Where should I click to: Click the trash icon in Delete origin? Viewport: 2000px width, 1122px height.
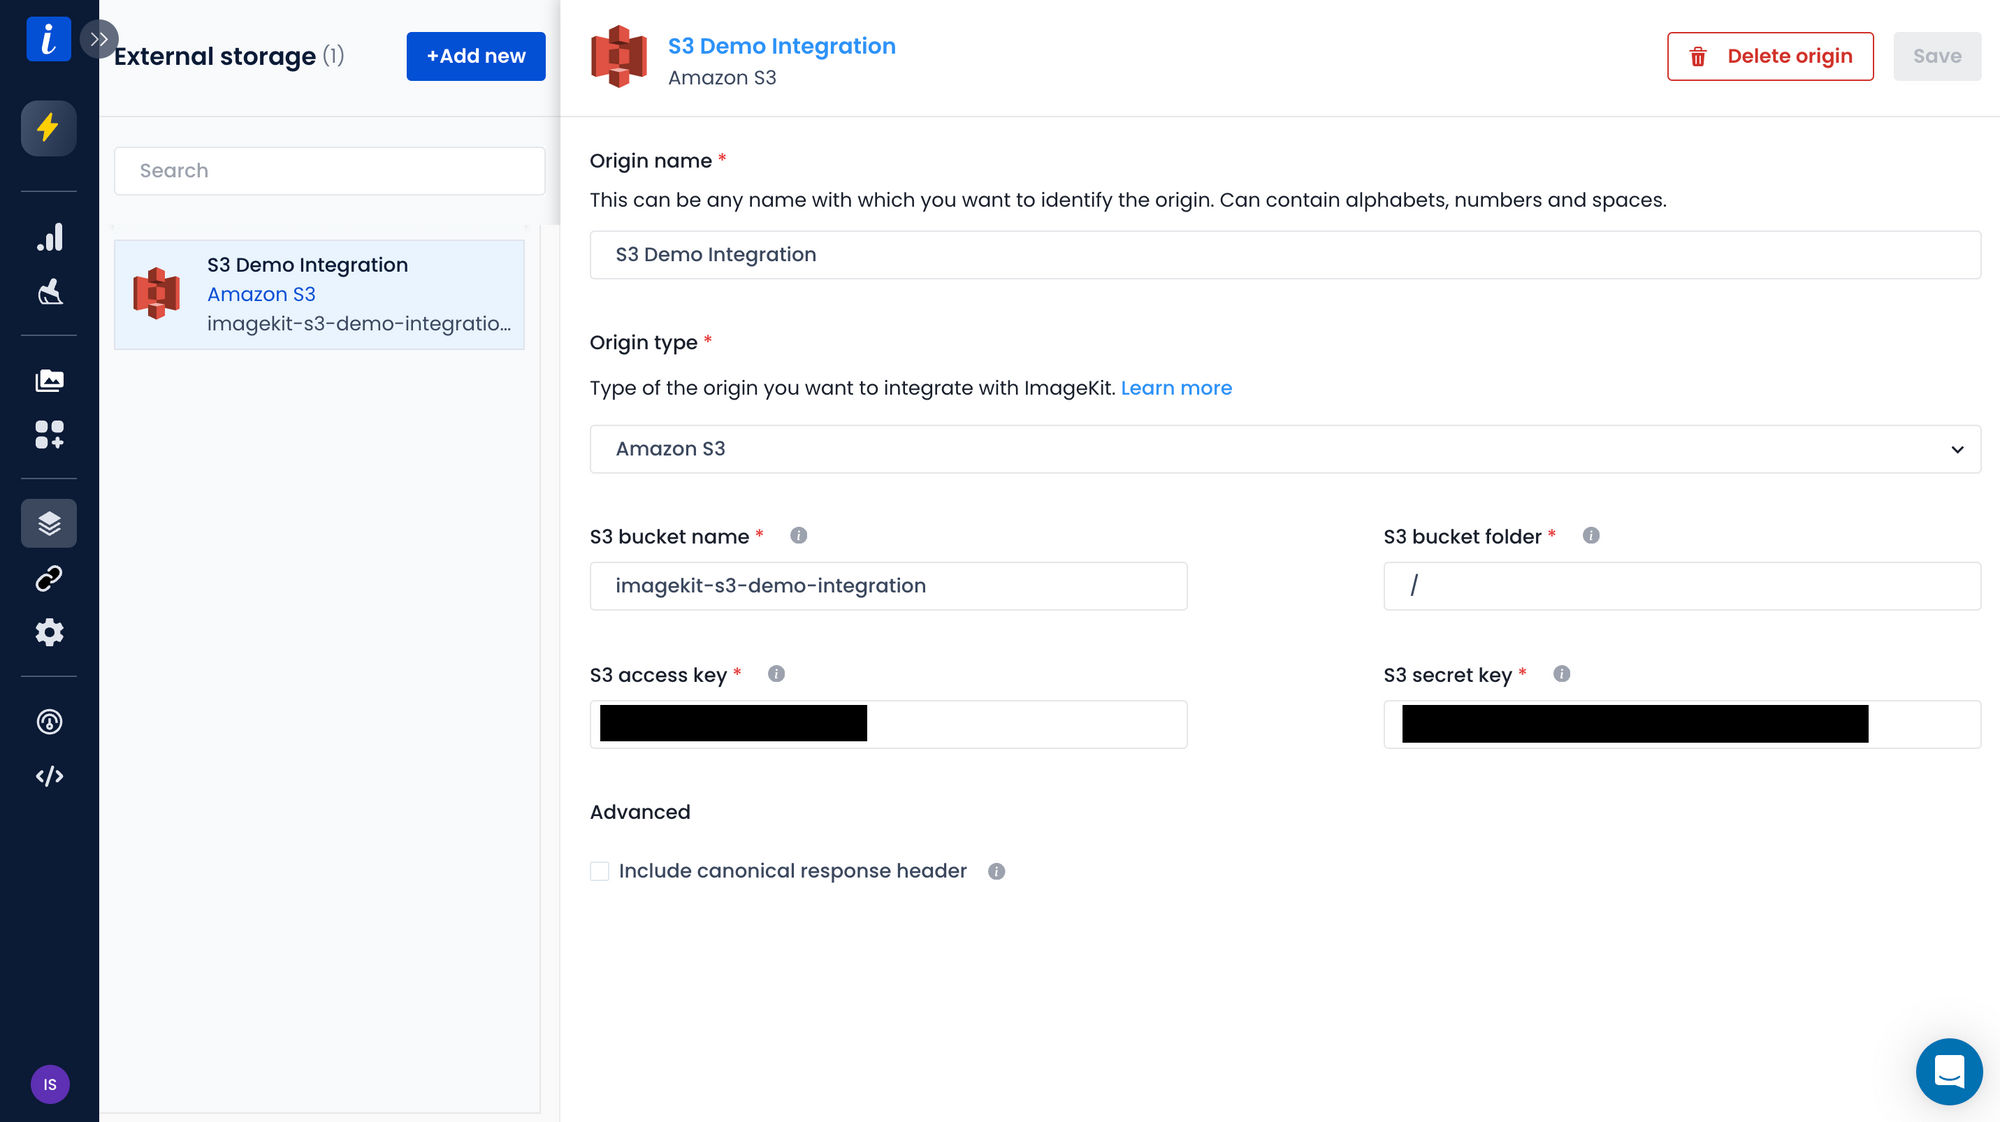[x=1698, y=57]
